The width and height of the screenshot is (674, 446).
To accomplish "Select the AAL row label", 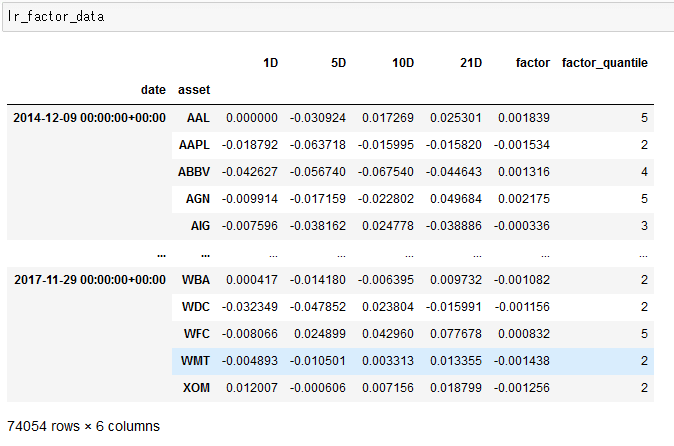I will (197, 118).
